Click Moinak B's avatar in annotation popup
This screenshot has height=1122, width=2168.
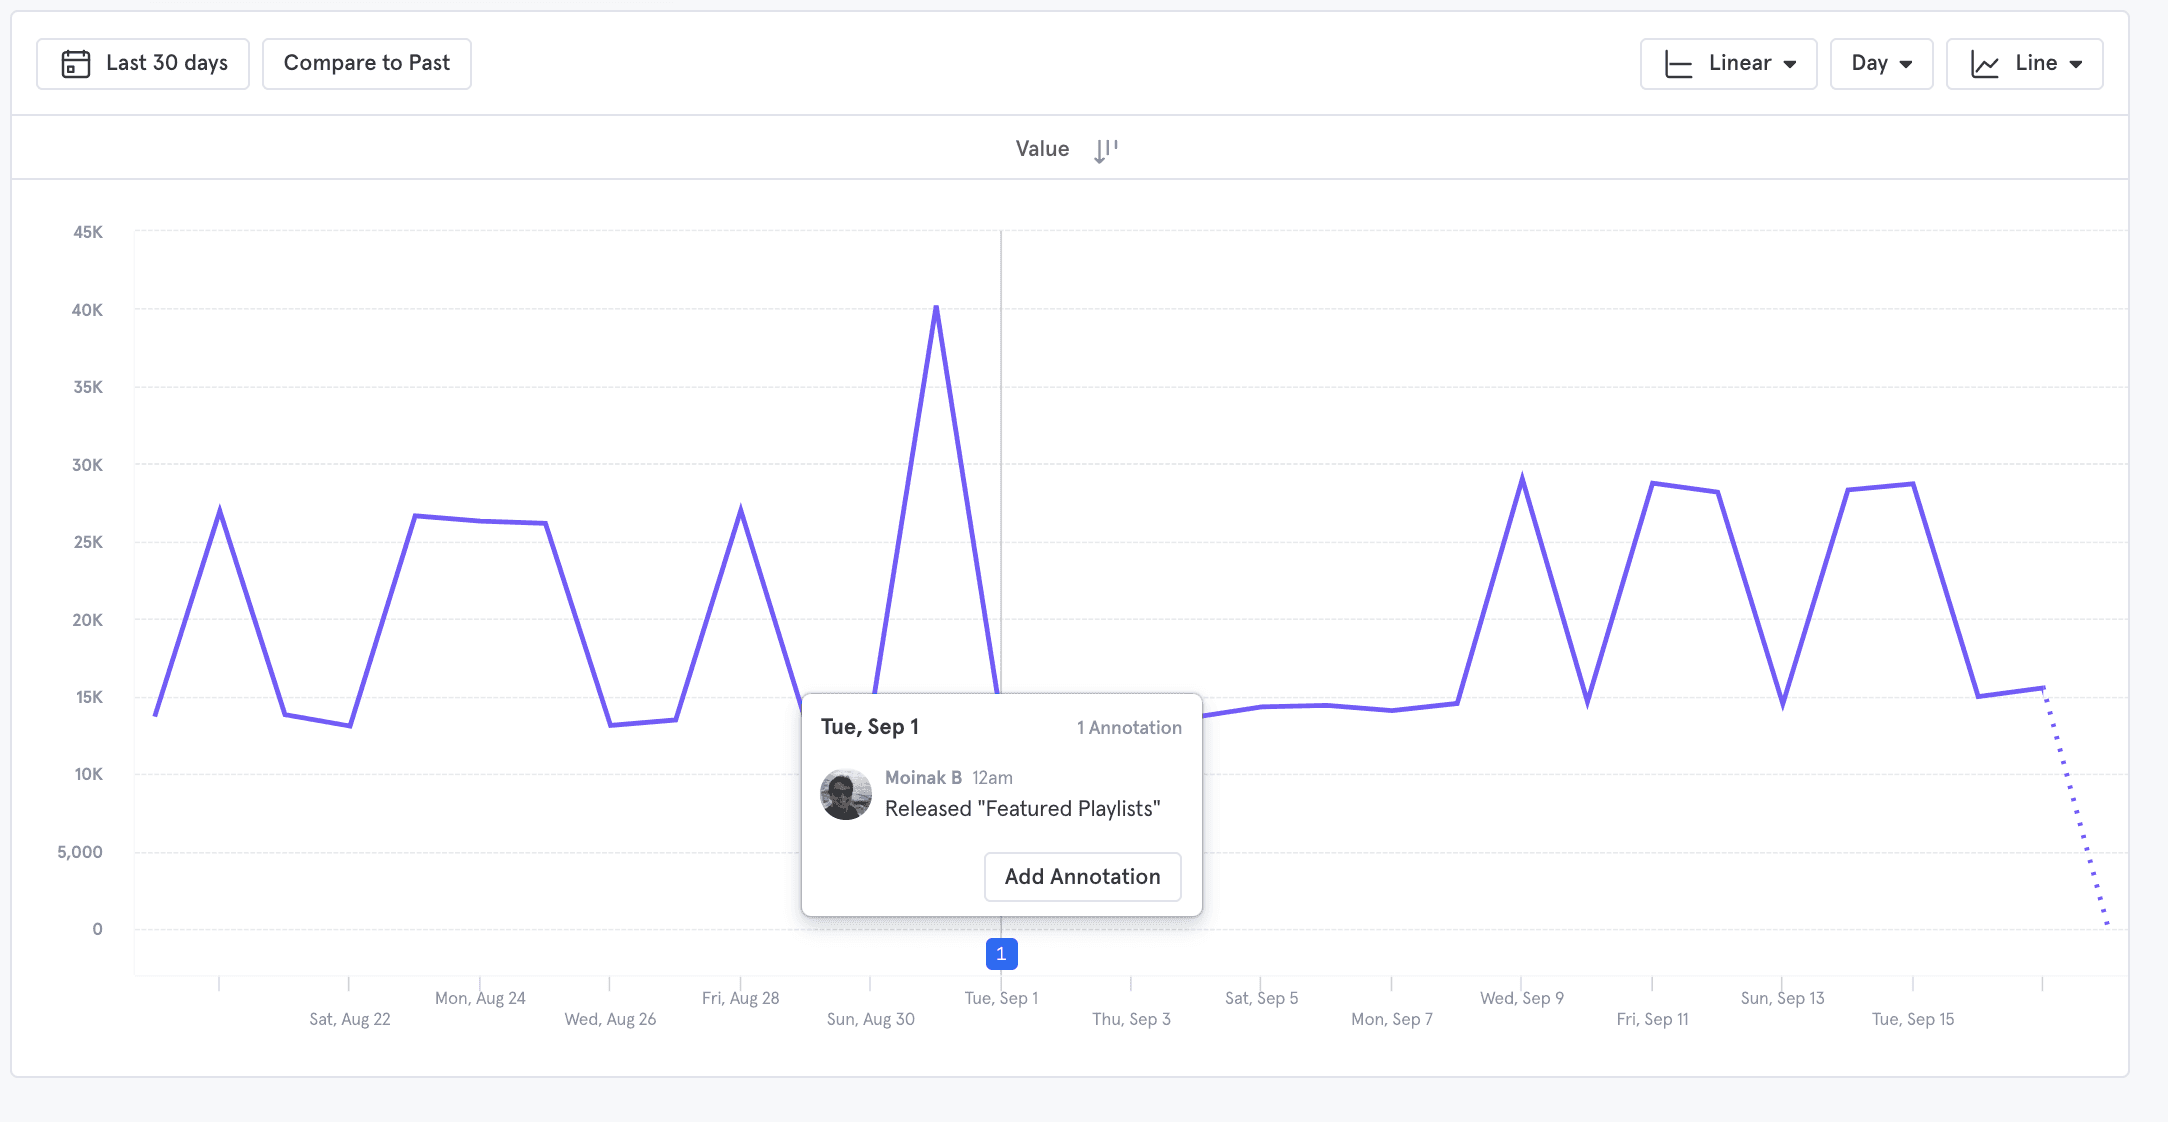pos(846,794)
